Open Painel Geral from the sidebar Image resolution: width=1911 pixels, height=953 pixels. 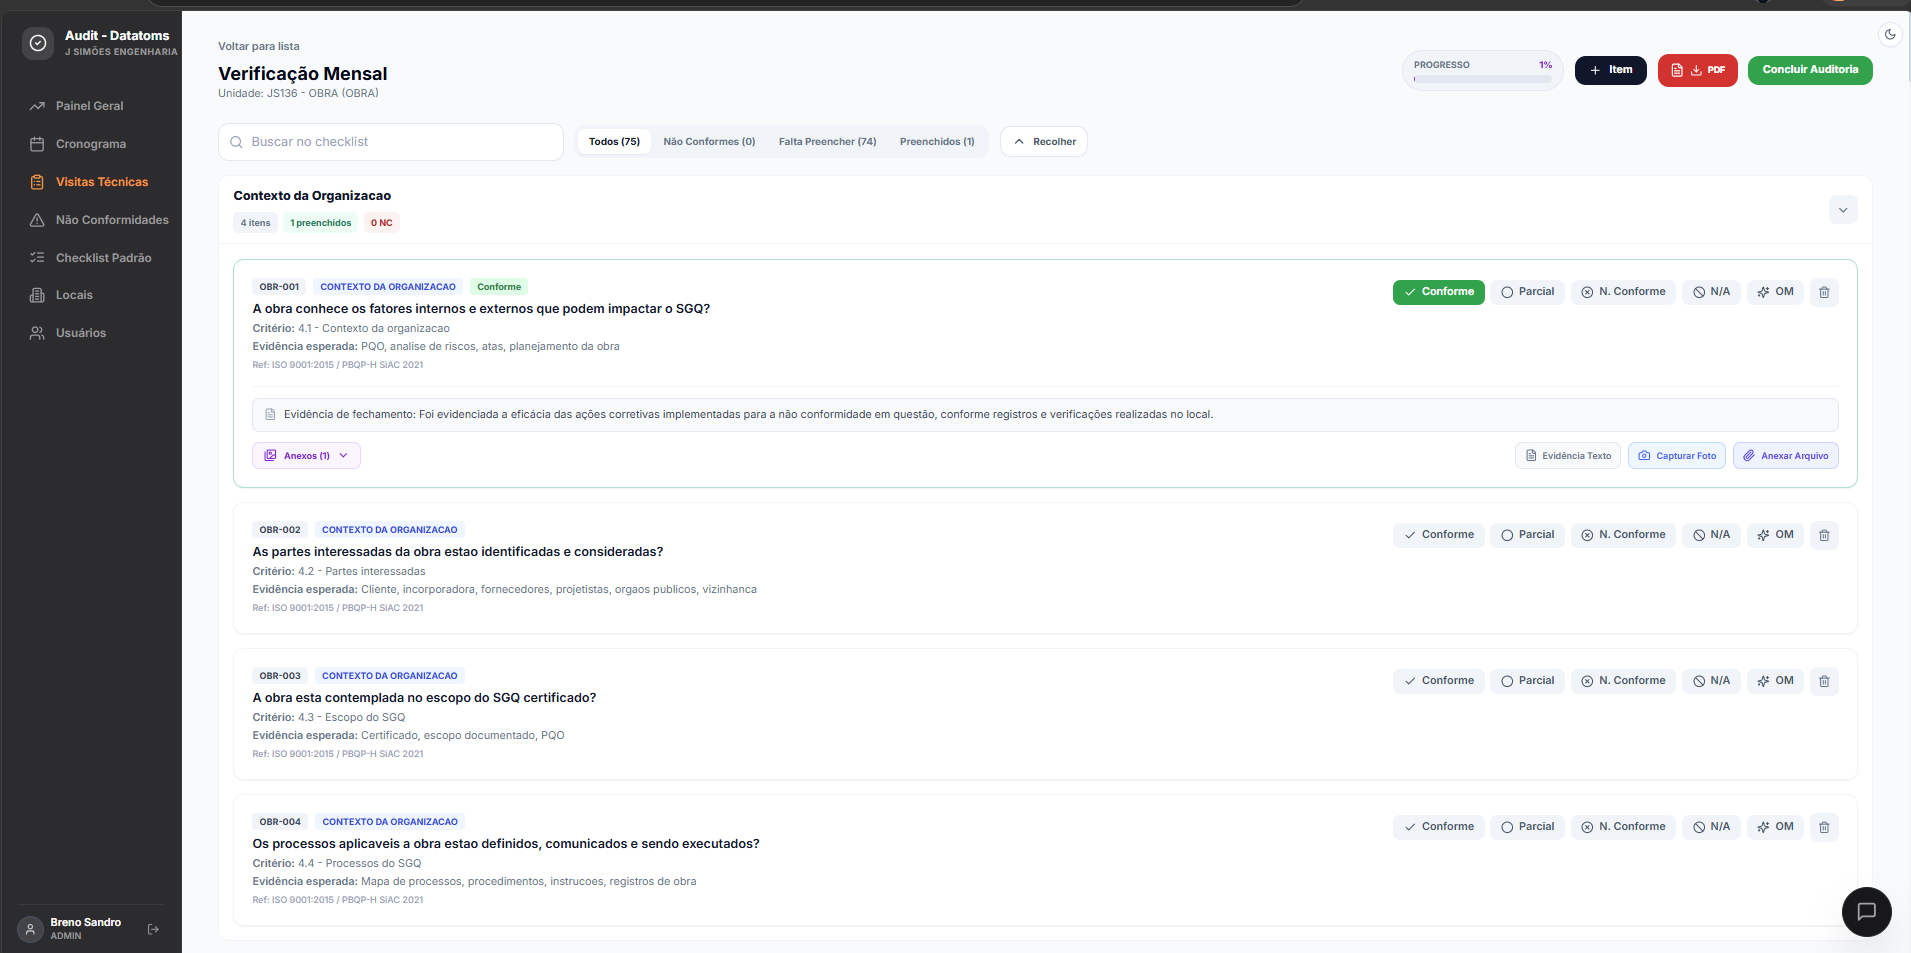point(91,106)
